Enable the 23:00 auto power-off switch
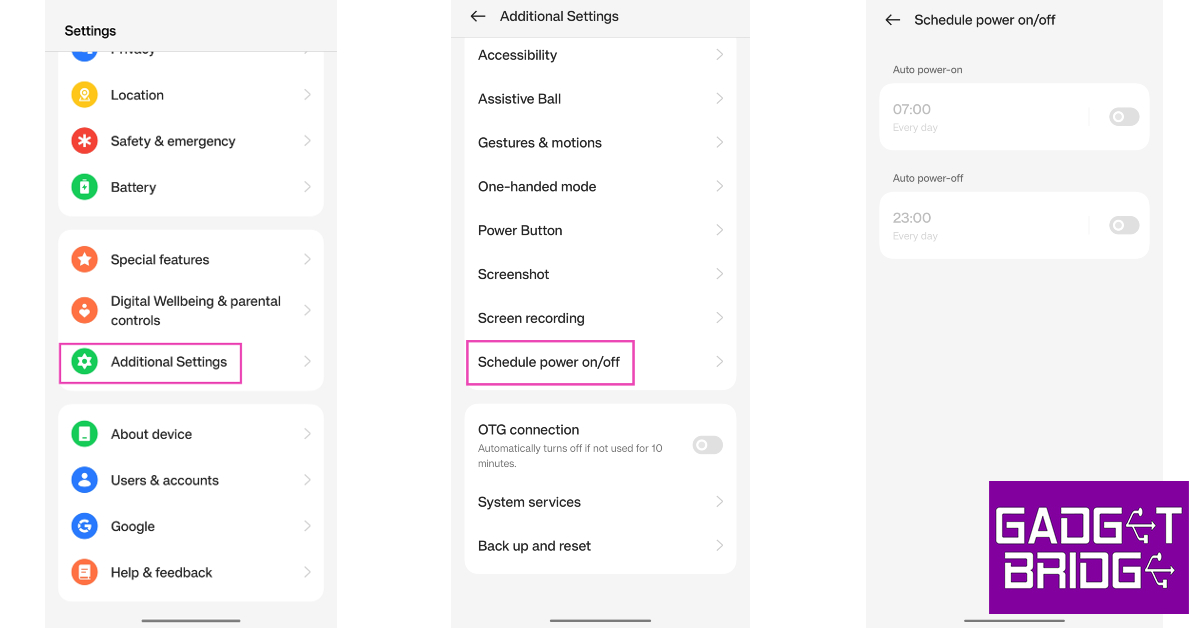Image resolution: width=1200 pixels, height=628 pixels. [x=1123, y=225]
